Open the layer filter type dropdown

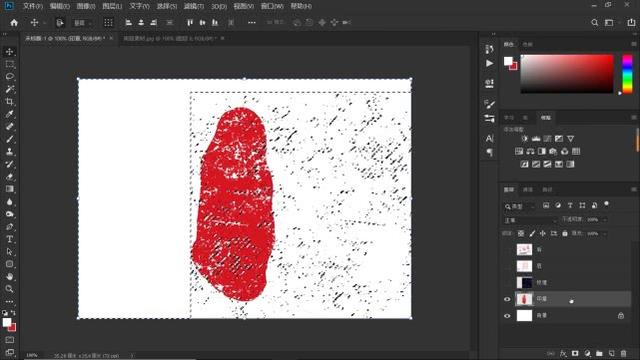519,207
